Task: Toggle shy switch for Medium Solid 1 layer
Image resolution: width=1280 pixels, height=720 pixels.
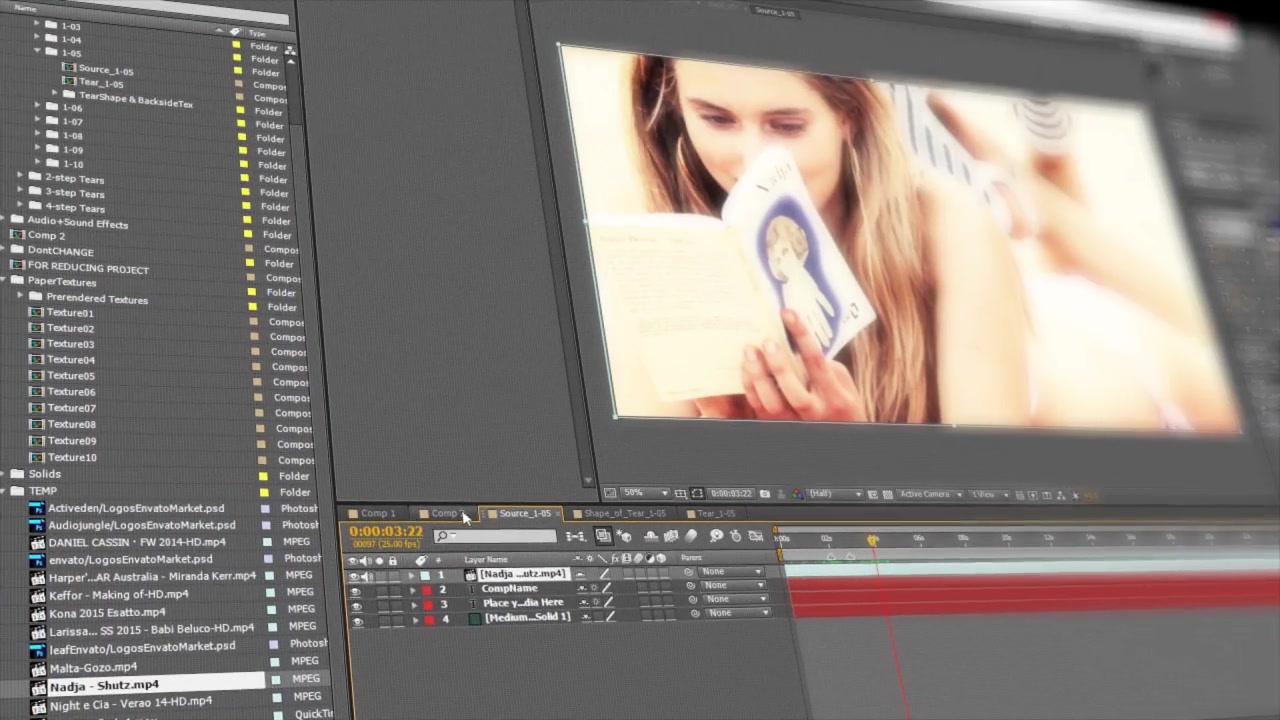Action: pyautogui.click(x=585, y=617)
